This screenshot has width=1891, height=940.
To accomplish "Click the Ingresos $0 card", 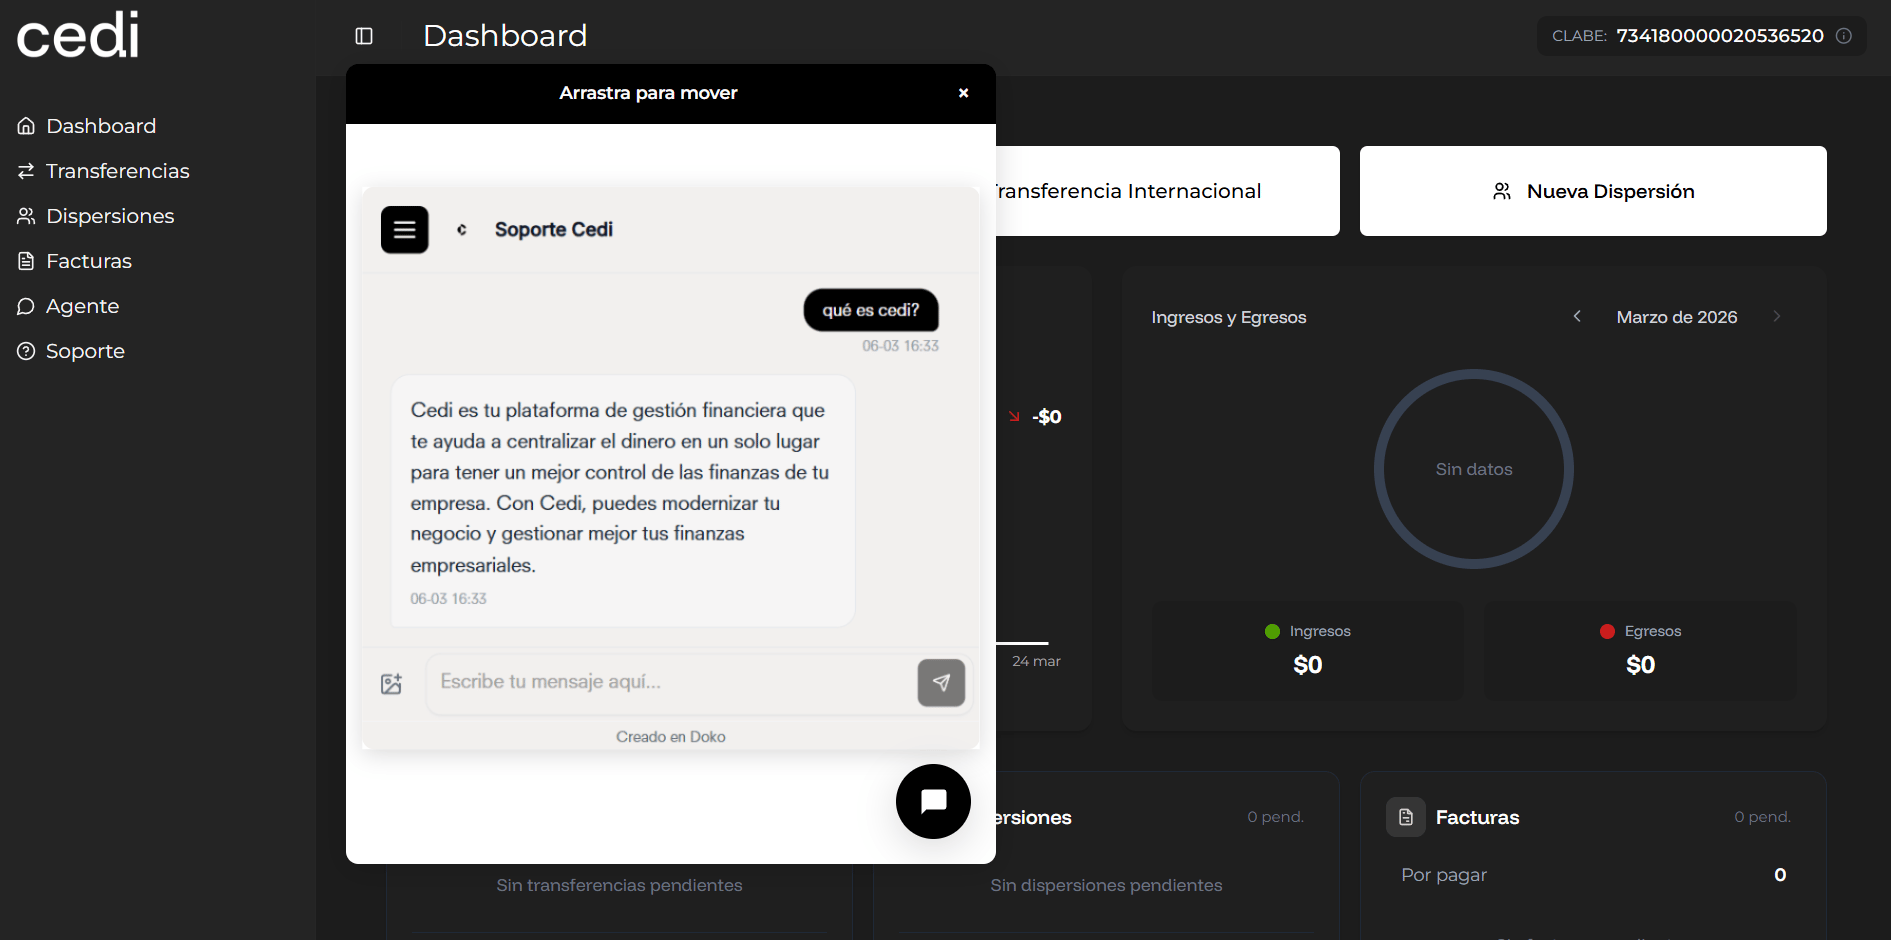I will [x=1308, y=651].
